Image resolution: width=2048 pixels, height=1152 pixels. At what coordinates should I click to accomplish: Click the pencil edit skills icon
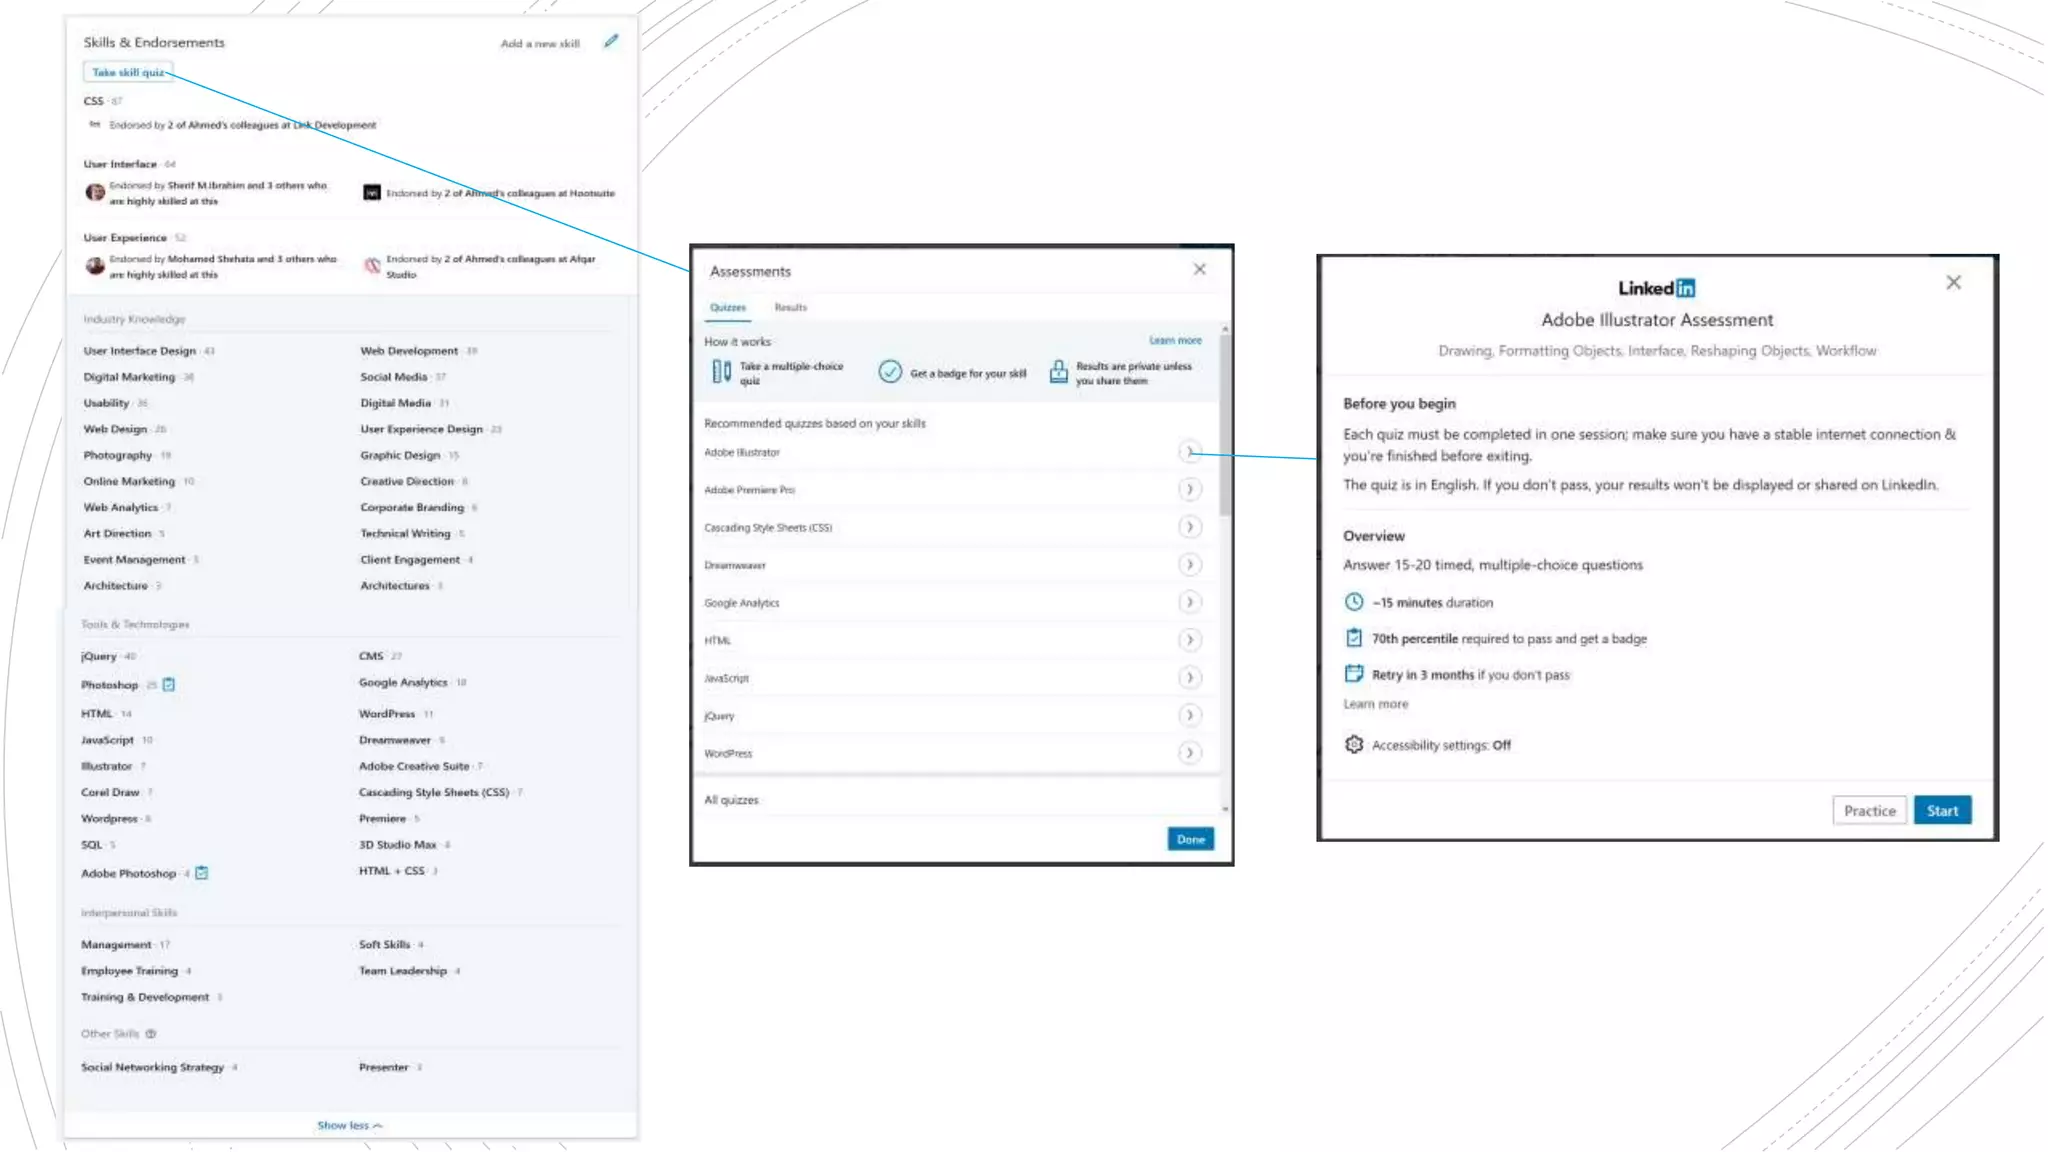[x=611, y=41]
